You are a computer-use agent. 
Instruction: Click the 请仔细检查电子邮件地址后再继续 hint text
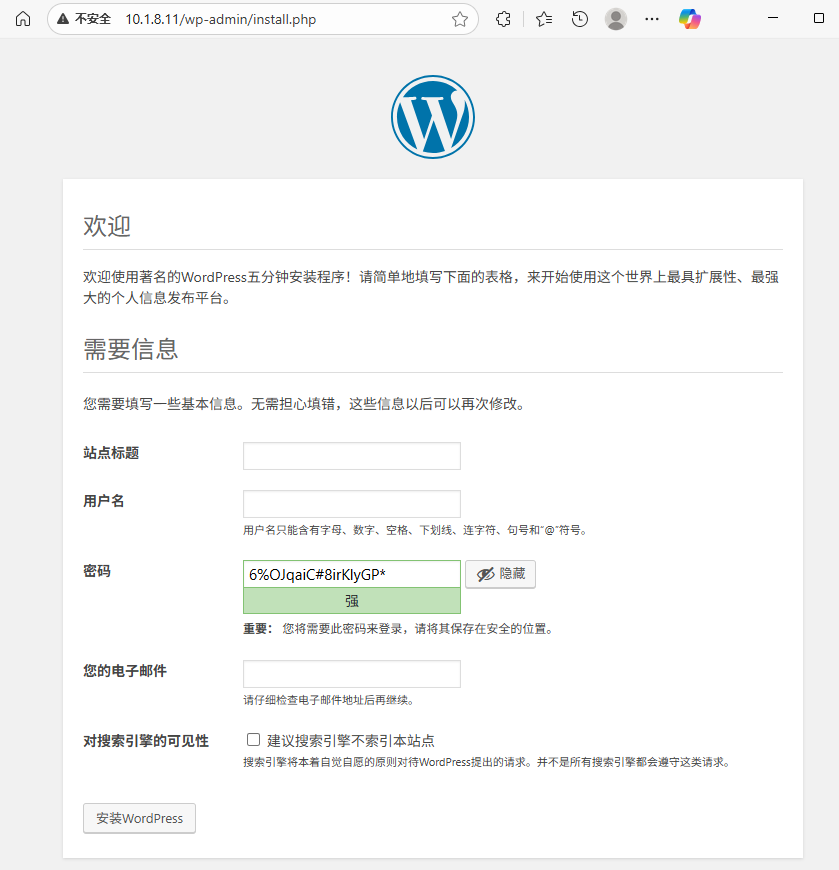pyautogui.click(x=328, y=700)
